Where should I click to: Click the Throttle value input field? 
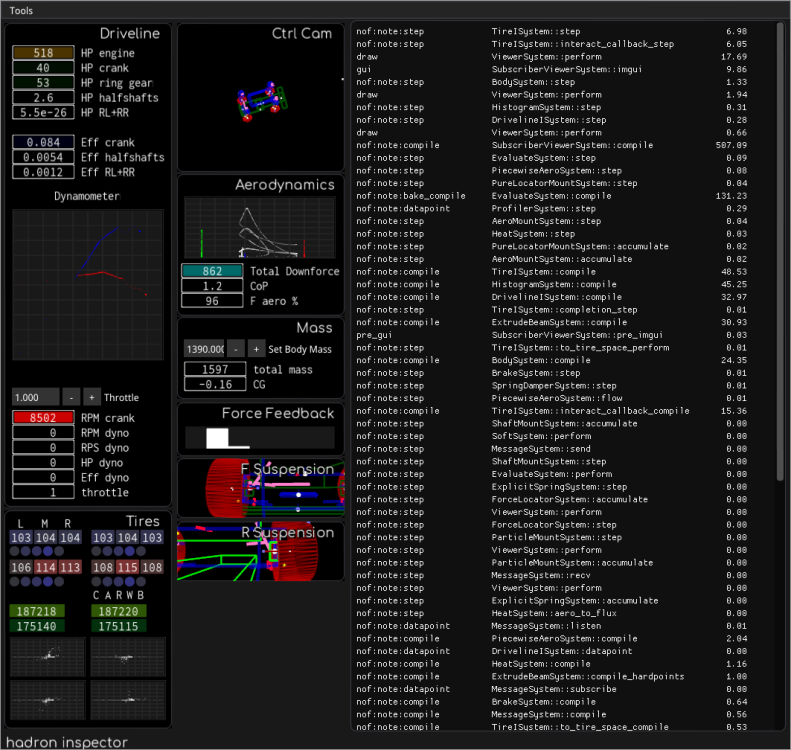click(36, 397)
